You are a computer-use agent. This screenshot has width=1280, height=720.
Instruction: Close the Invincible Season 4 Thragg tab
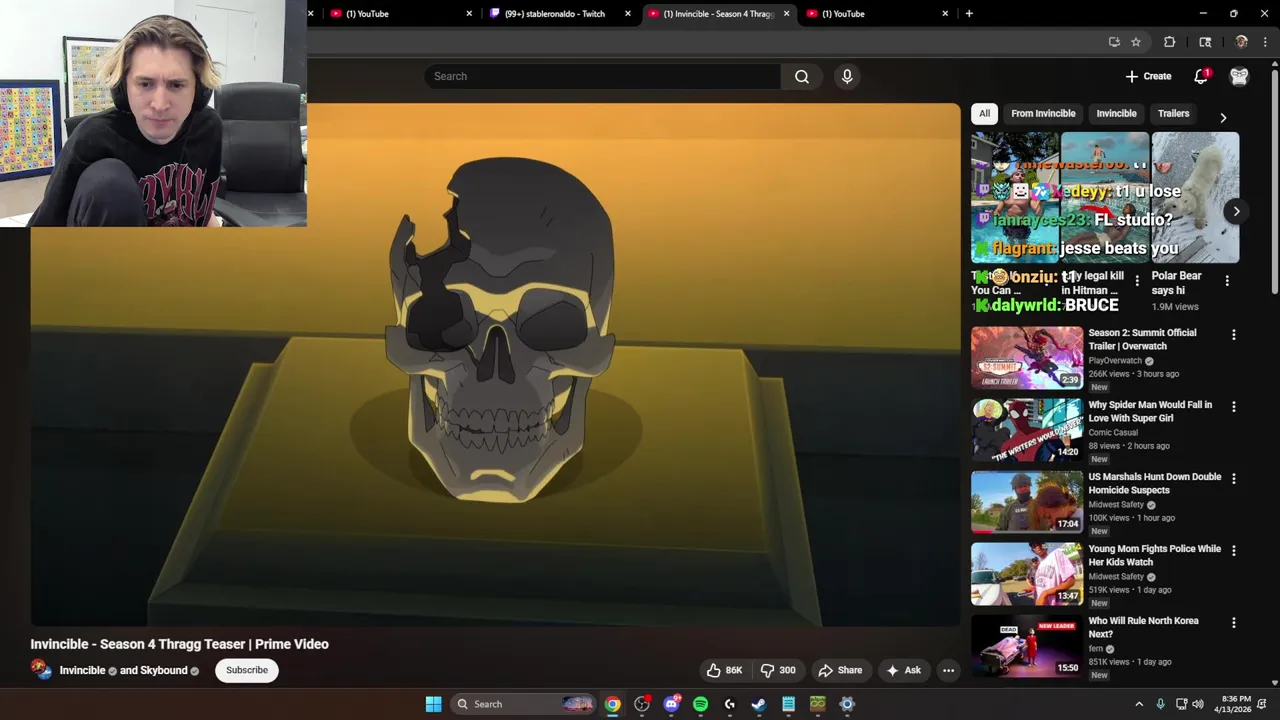[x=786, y=14]
